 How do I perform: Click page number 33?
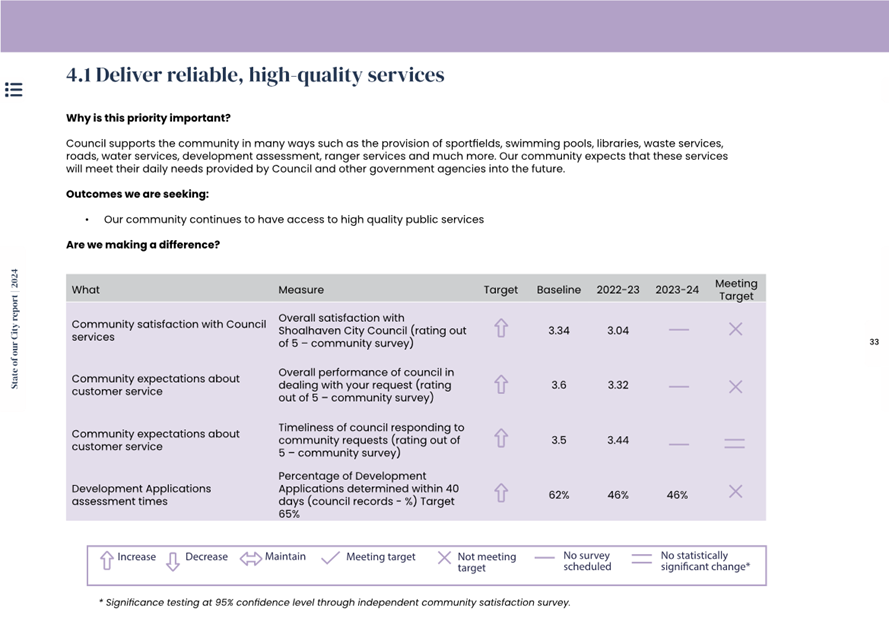[x=873, y=342]
